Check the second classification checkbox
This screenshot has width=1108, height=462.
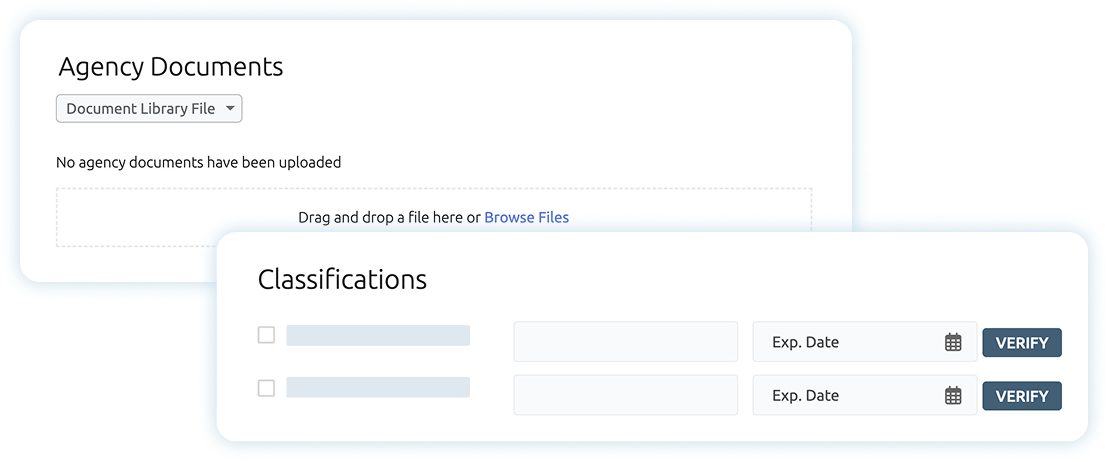266,388
